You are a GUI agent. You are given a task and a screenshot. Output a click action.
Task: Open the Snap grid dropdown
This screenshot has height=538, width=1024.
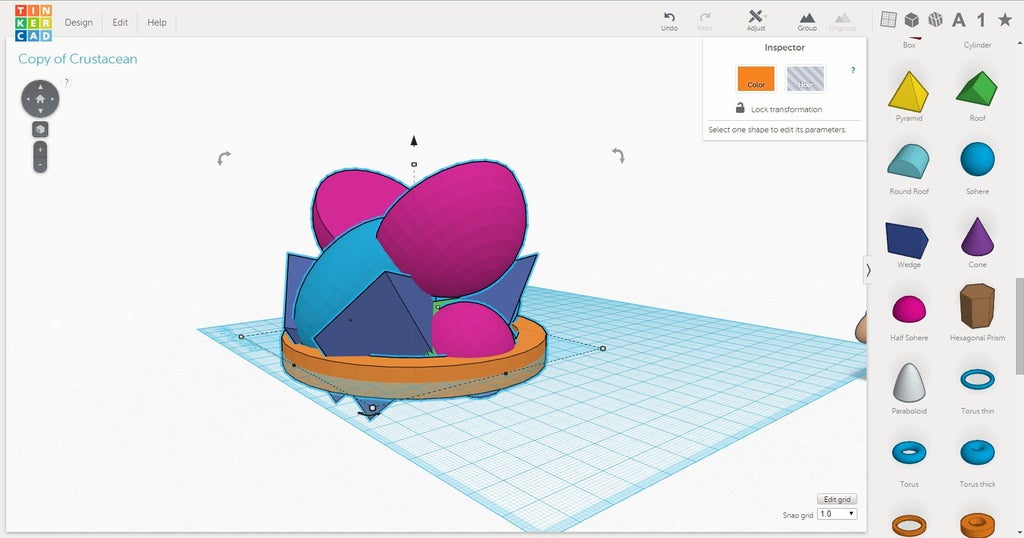837,514
